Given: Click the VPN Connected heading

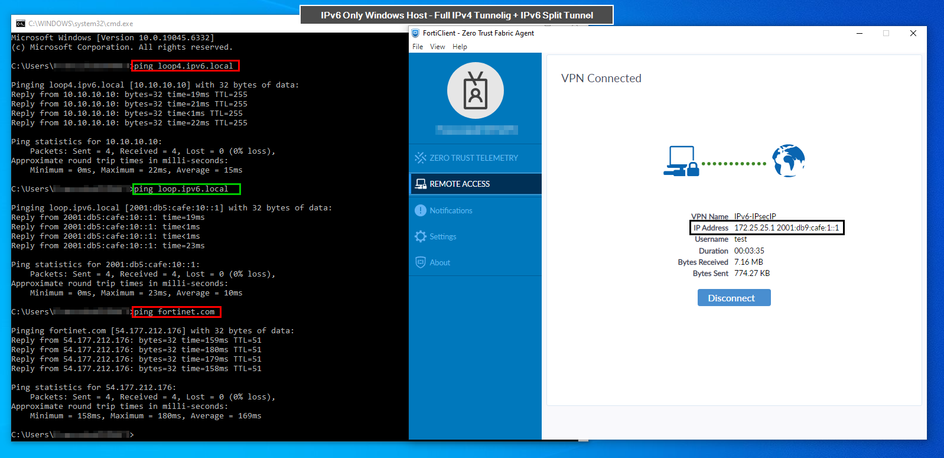Looking at the screenshot, I should point(601,78).
